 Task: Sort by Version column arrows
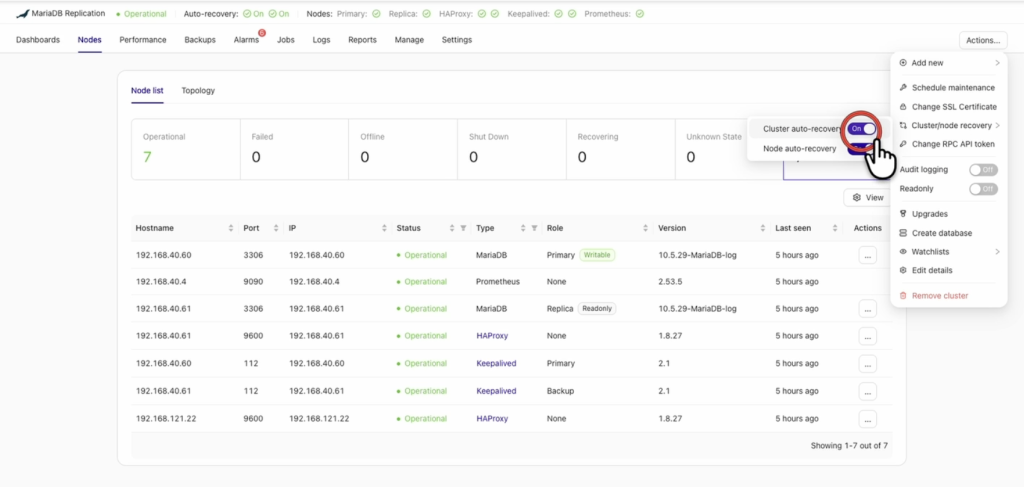click(x=763, y=228)
